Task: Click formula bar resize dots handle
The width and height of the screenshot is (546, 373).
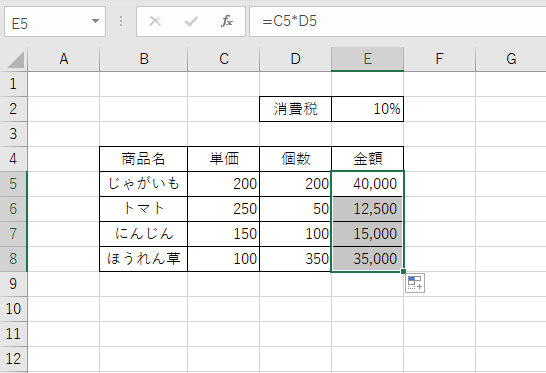Action: [121, 22]
